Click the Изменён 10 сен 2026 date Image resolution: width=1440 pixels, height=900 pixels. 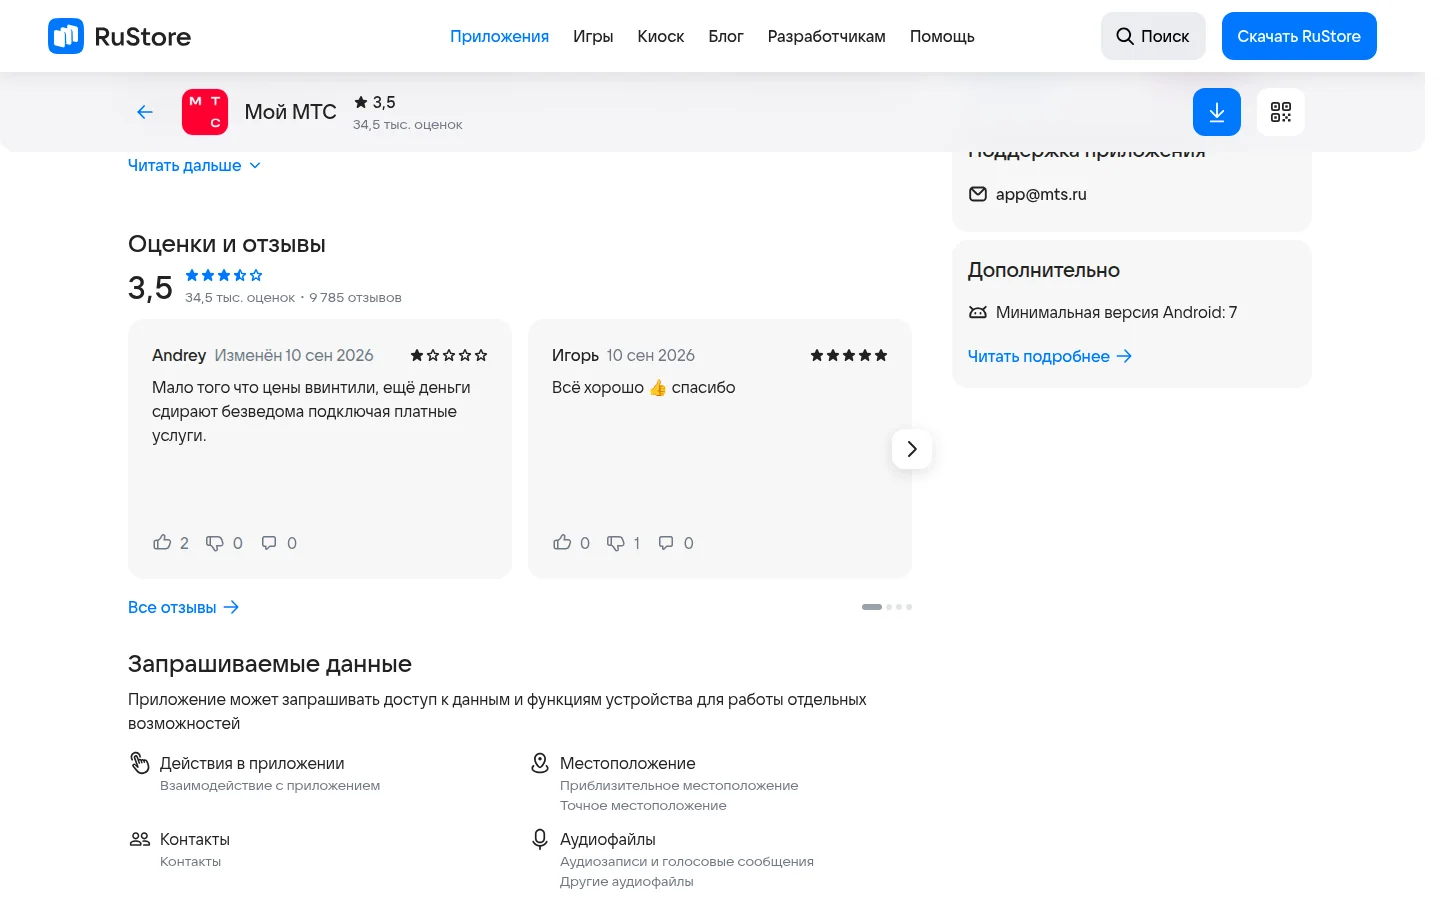294,355
